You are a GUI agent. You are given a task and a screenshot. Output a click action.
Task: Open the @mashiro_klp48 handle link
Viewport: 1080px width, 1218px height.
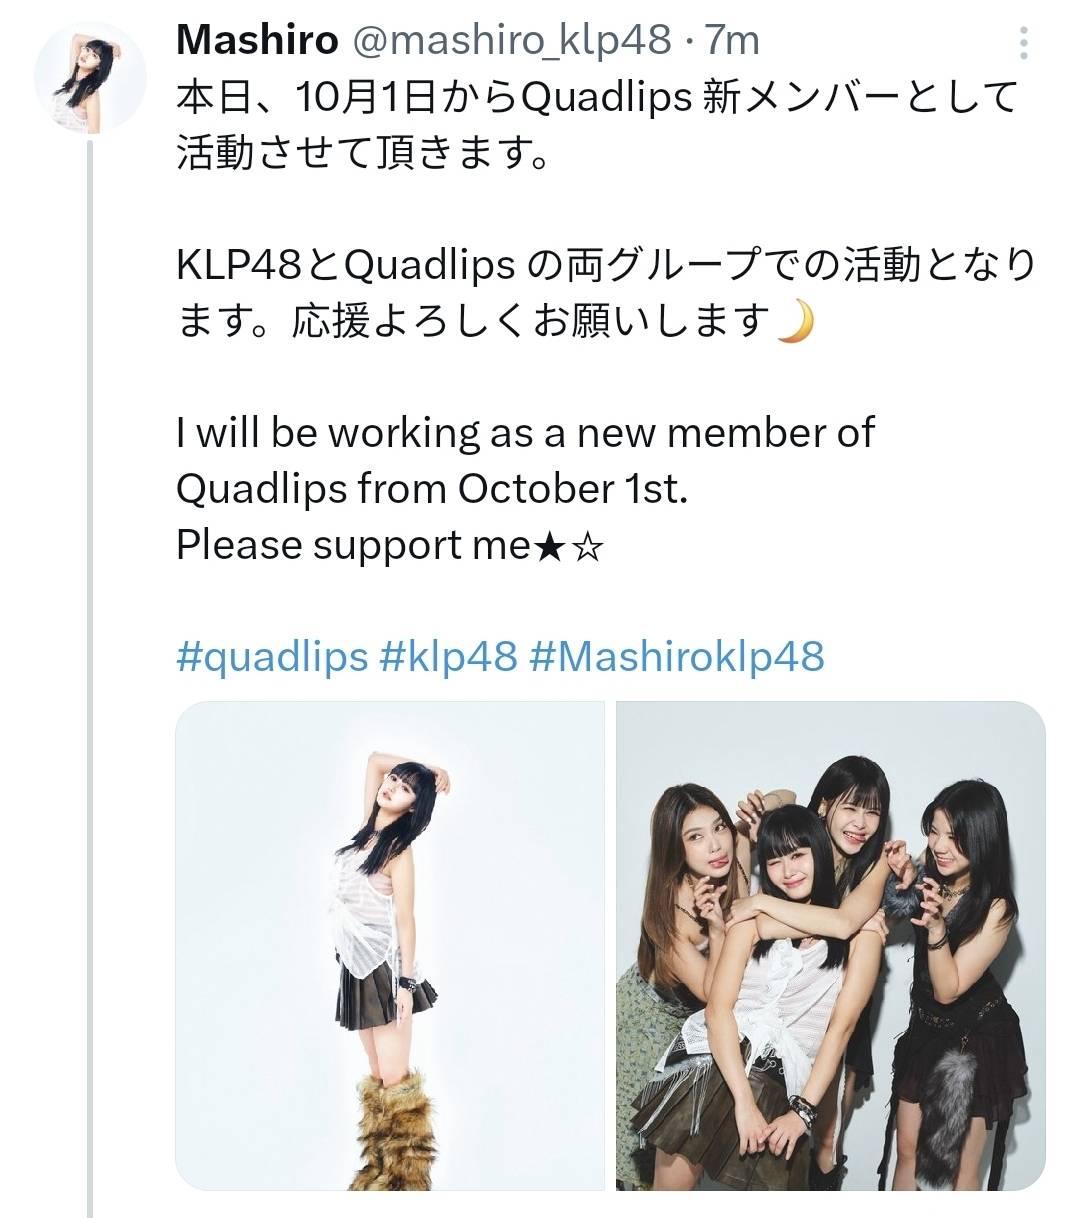pyautogui.click(x=508, y=40)
